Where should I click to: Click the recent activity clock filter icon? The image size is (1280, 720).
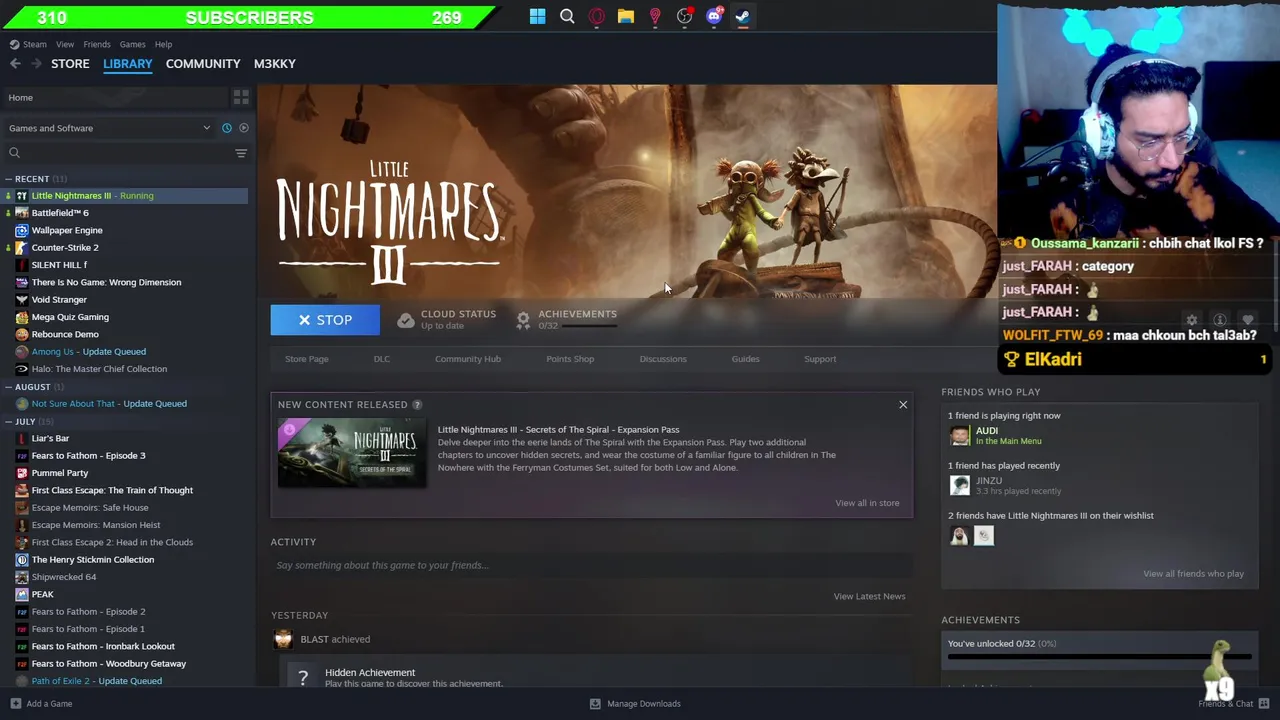pyautogui.click(x=227, y=128)
